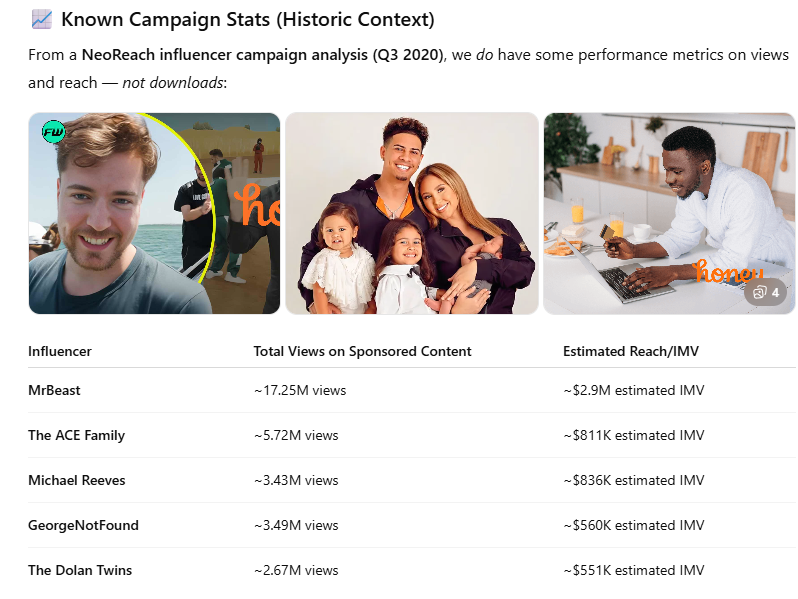Open the ACE Family photo thumbnail

pyautogui.click(x=412, y=213)
